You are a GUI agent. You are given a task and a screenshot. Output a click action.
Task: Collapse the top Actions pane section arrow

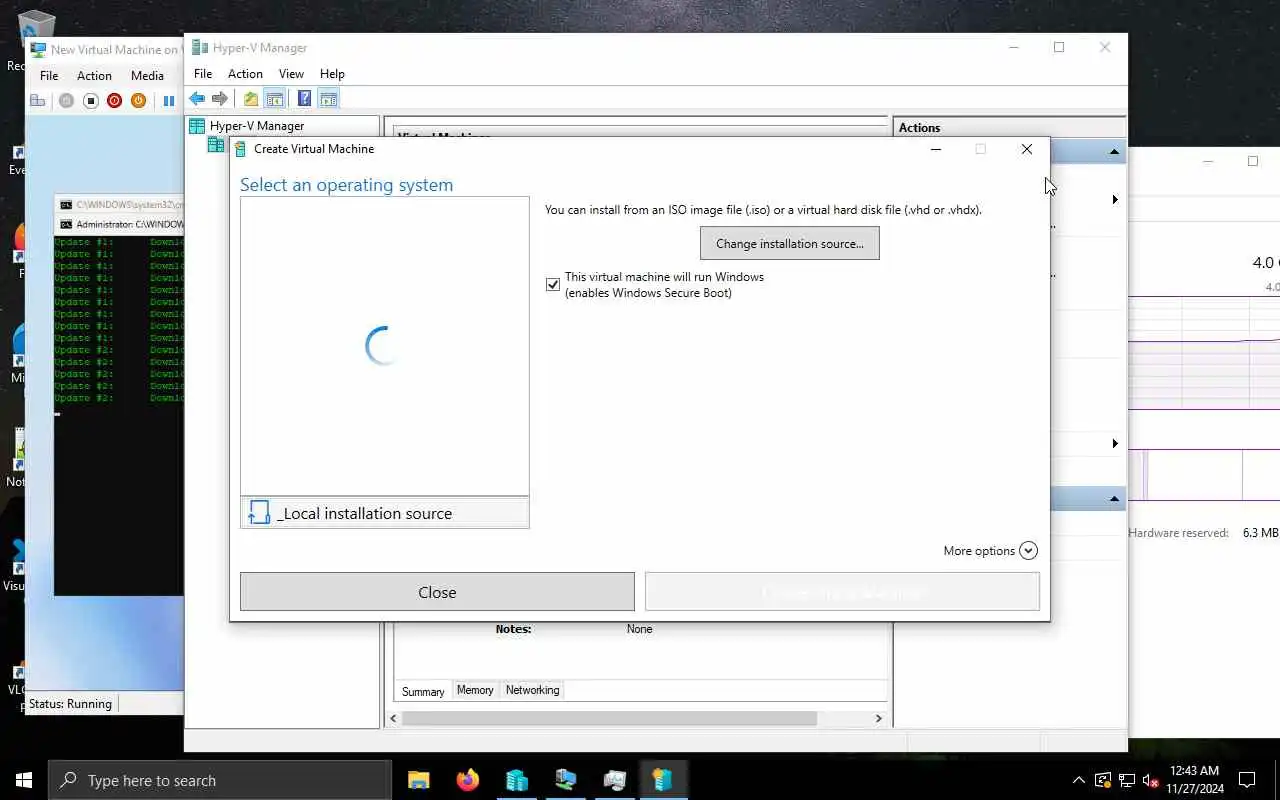click(1114, 152)
